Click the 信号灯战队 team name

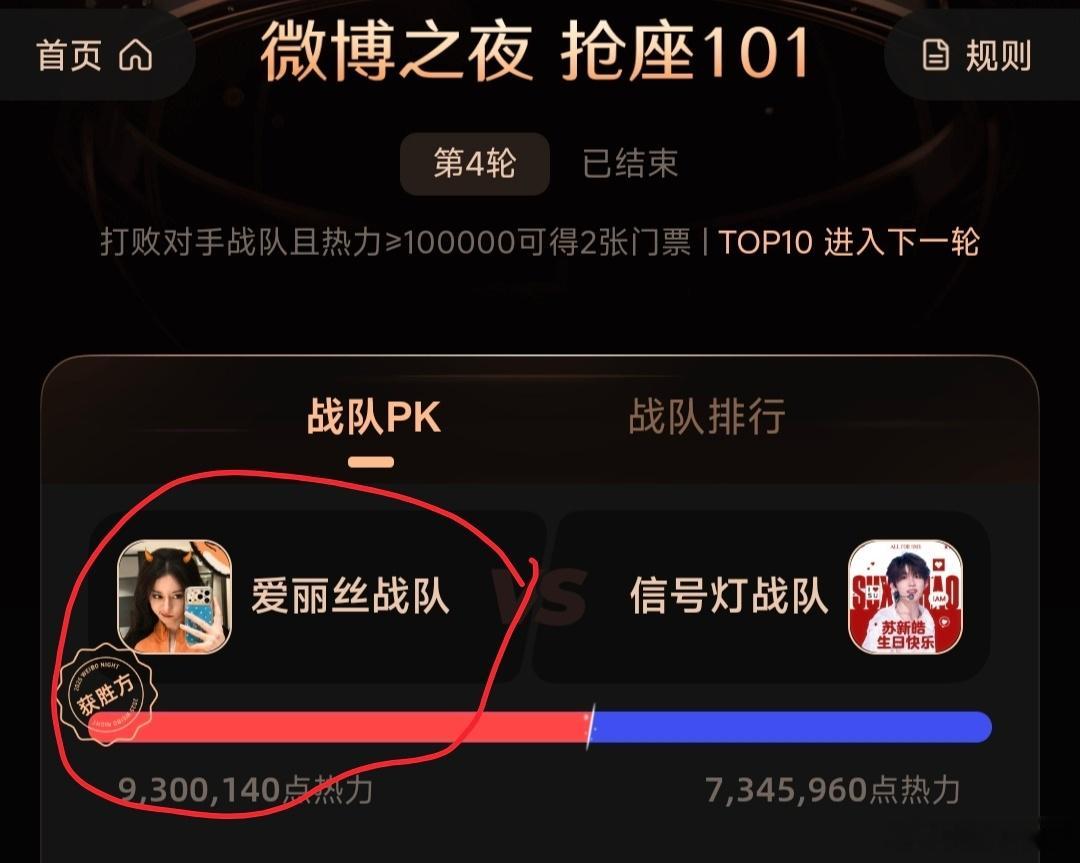point(729,596)
